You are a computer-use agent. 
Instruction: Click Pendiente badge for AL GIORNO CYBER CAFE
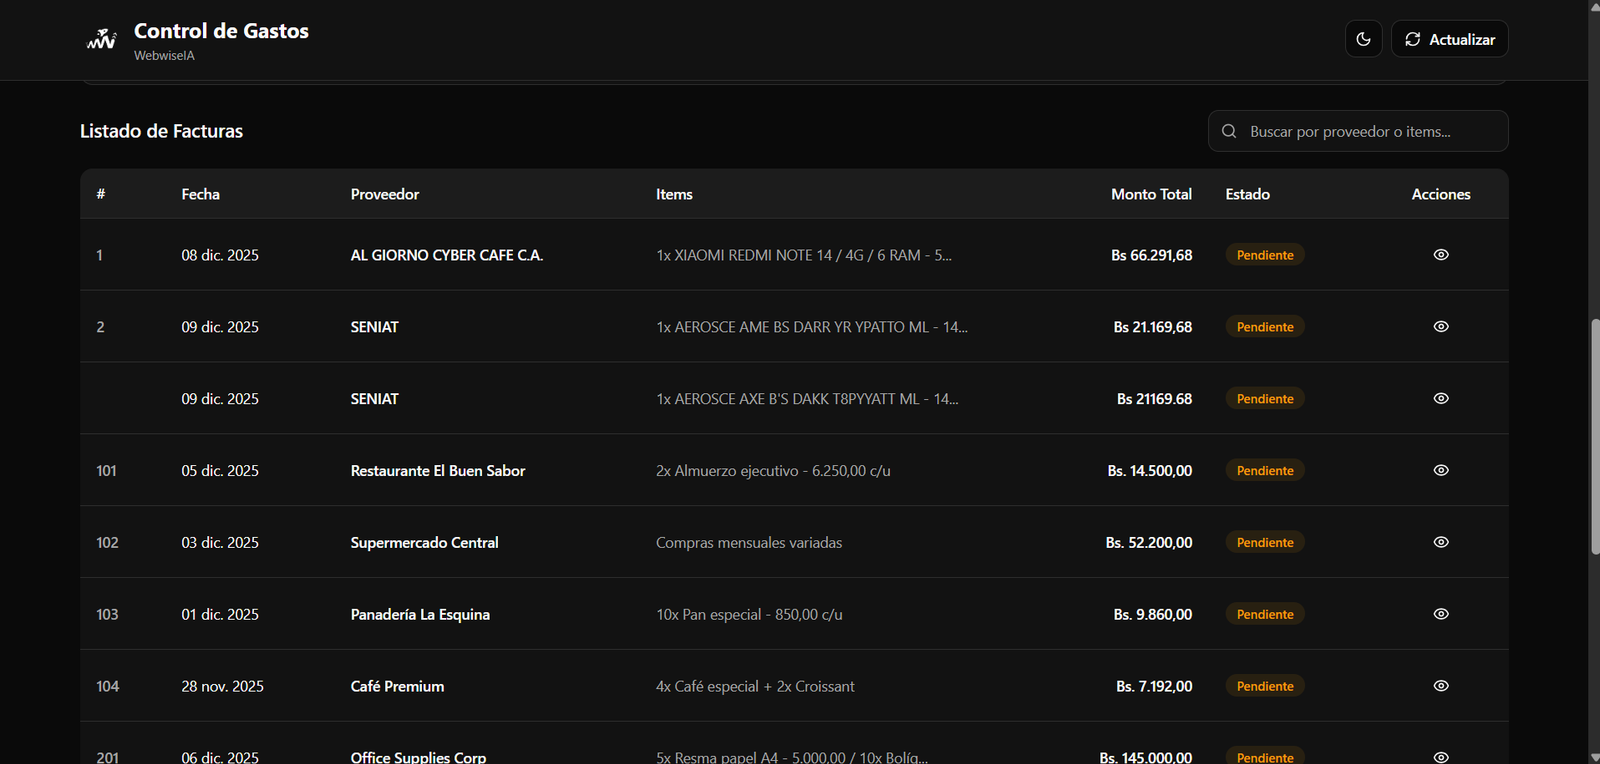pyautogui.click(x=1265, y=255)
